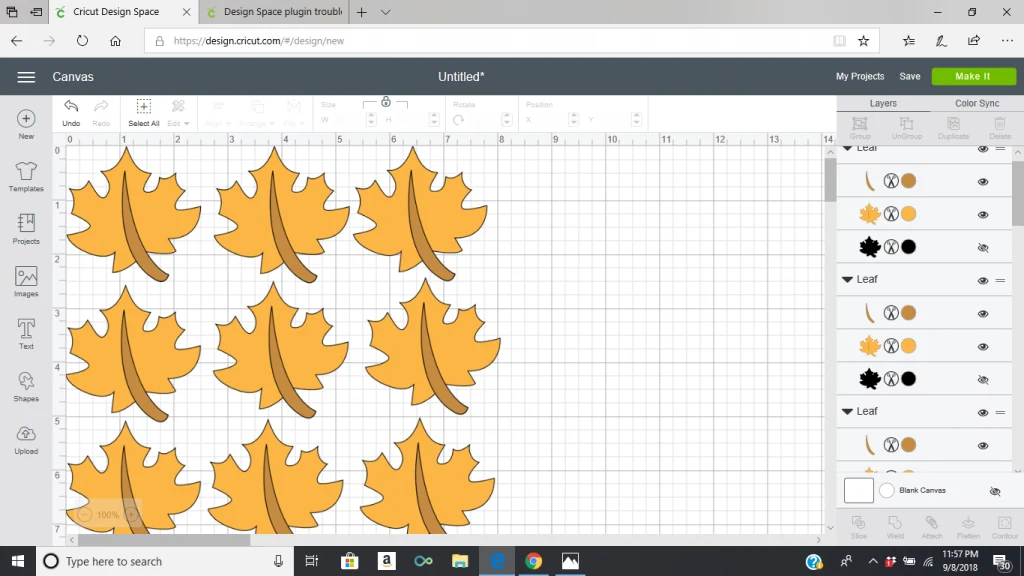The height and width of the screenshot is (576, 1024).
Task: Collapse the second Leaf group
Action: [x=848, y=280]
